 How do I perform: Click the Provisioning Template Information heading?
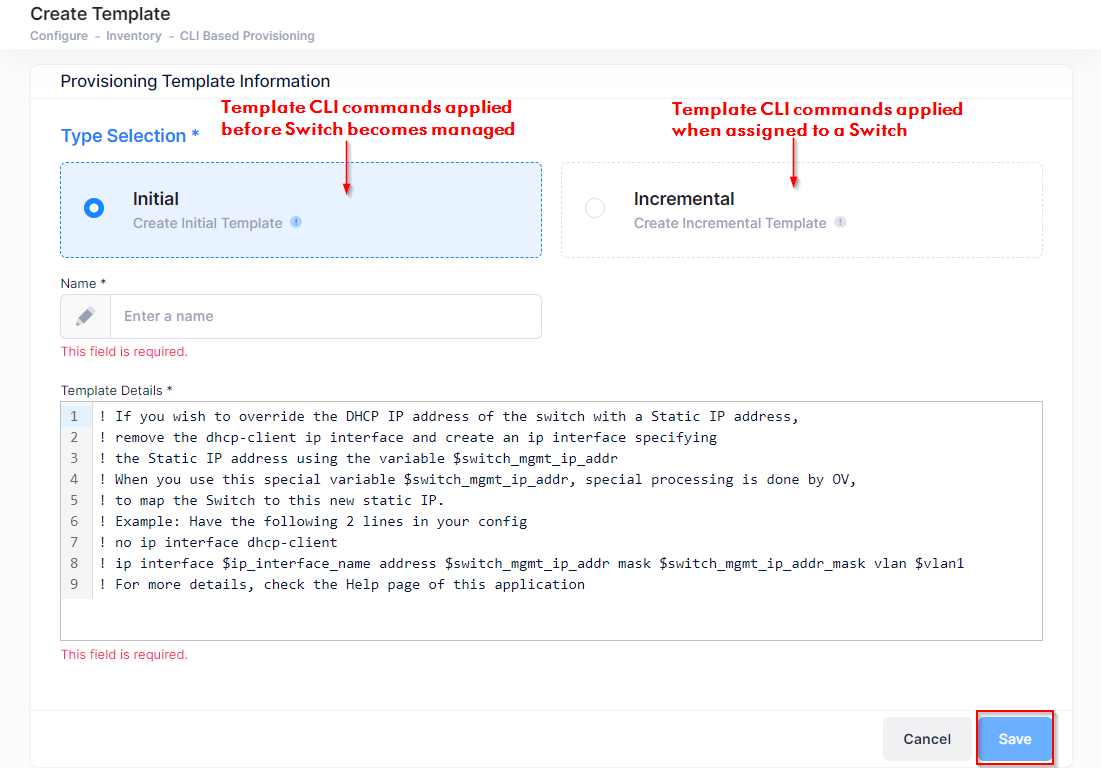coord(195,81)
